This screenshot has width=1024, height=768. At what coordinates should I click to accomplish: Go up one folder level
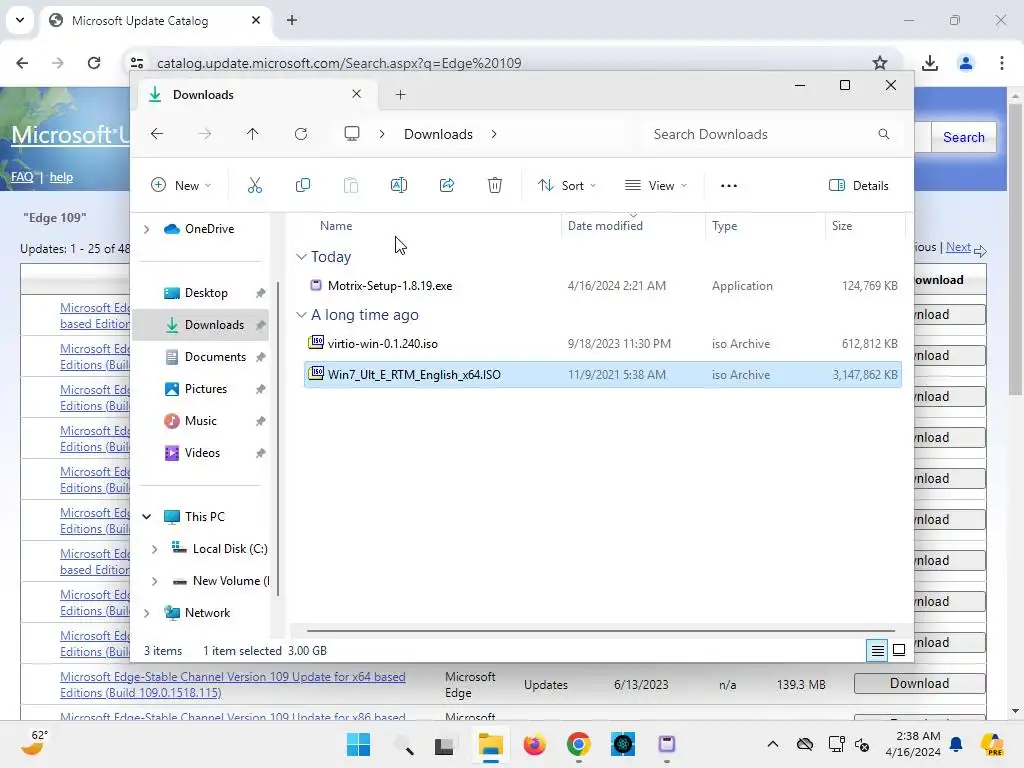[253, 134]
